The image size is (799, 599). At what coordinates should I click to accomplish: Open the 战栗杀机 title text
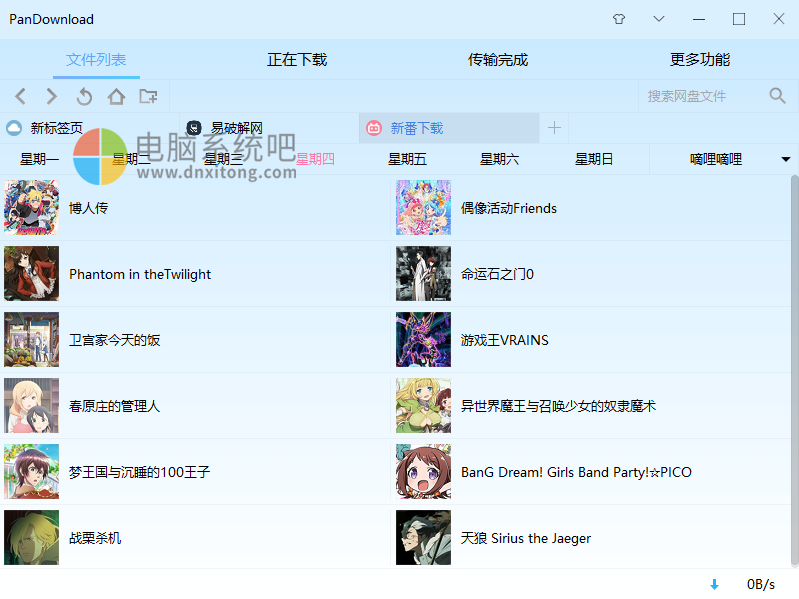pos(95,538)
